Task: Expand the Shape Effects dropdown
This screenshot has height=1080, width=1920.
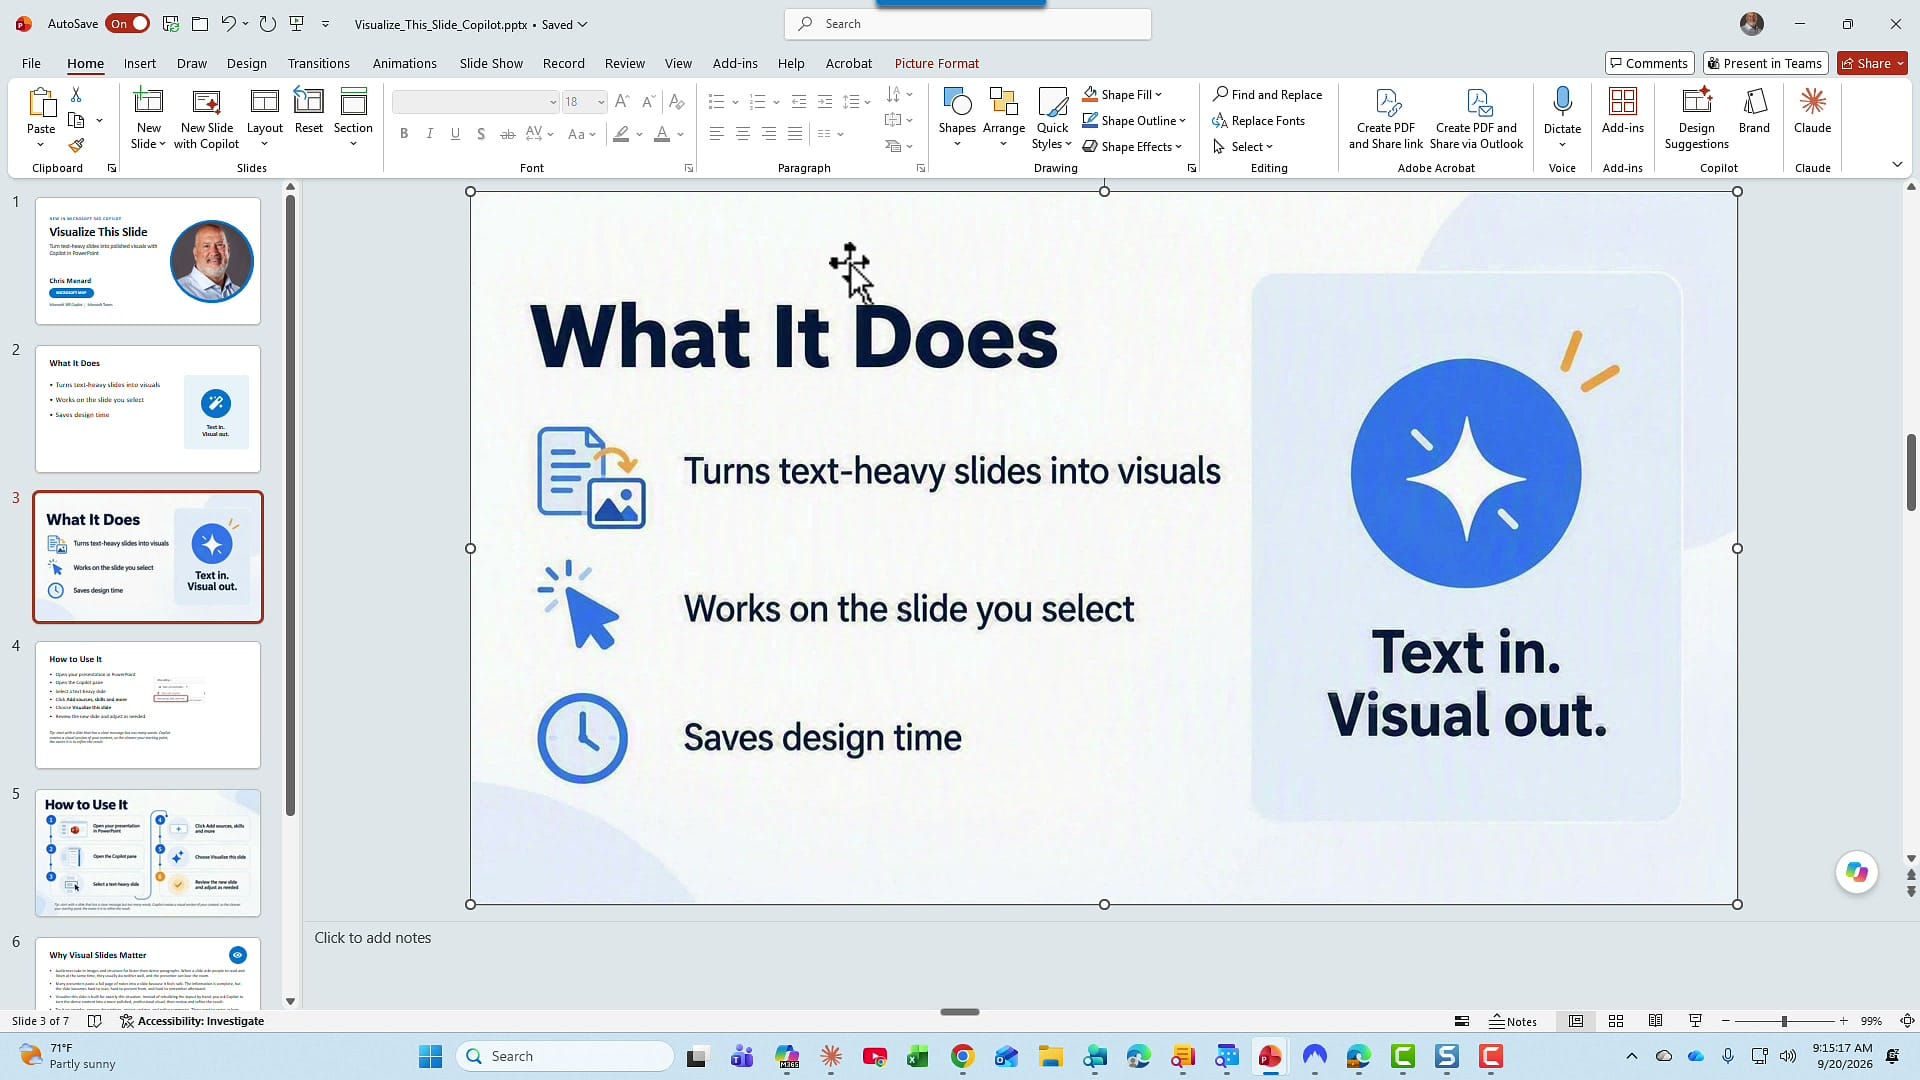Action: coord(1179,147)
